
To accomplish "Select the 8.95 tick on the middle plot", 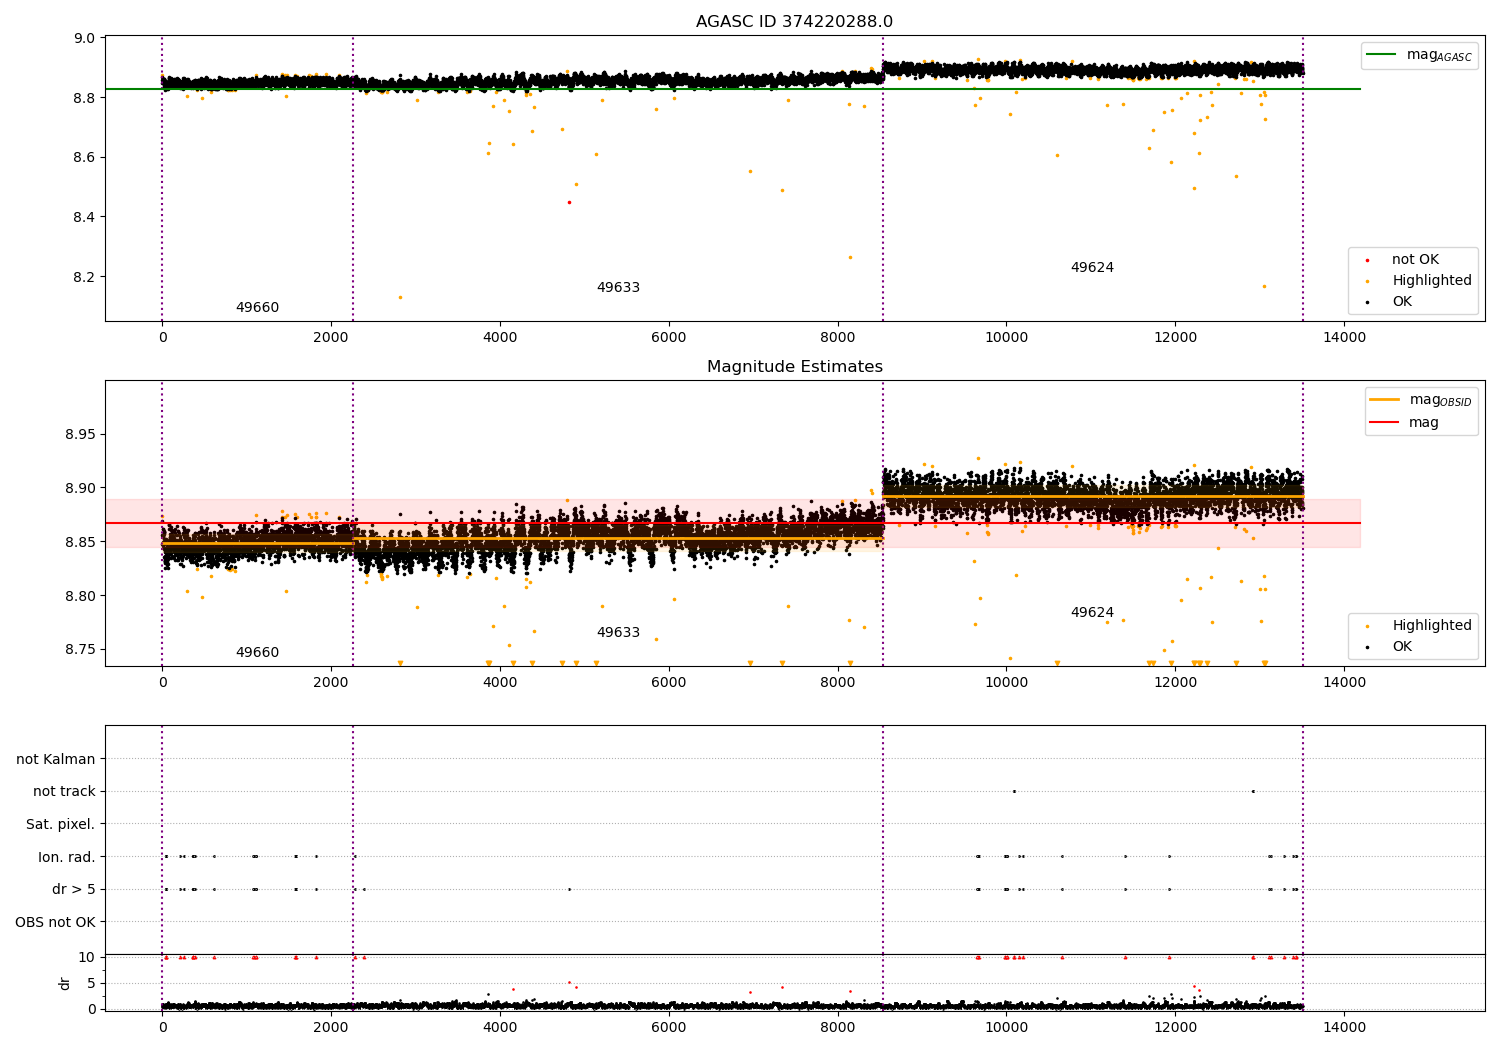I will click(x=81, y=435).
